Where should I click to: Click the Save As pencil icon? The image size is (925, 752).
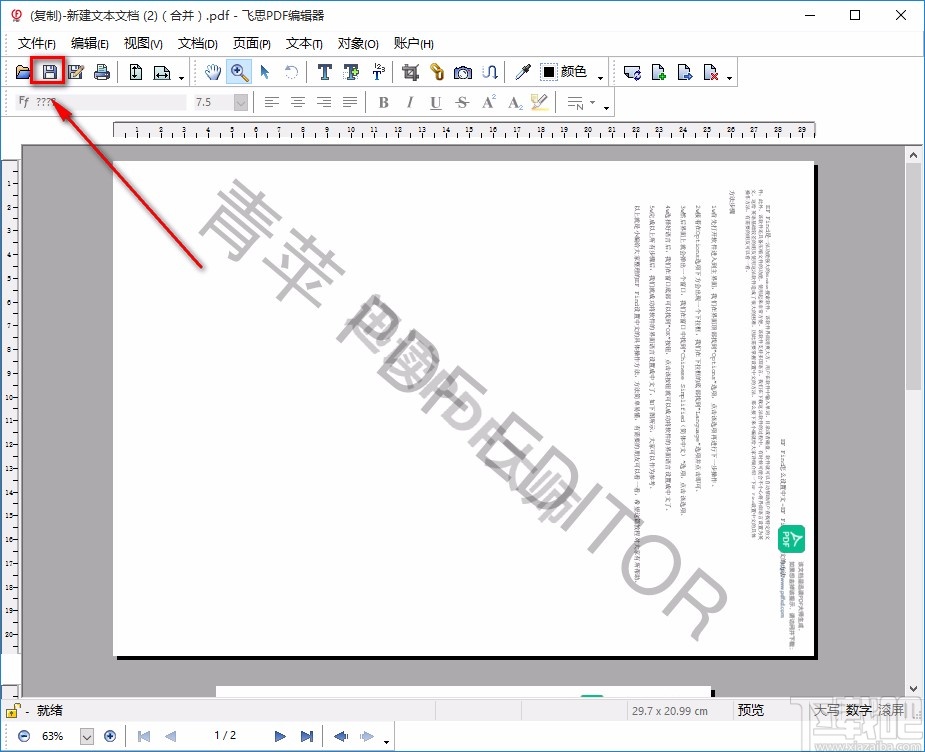(76, 72)
